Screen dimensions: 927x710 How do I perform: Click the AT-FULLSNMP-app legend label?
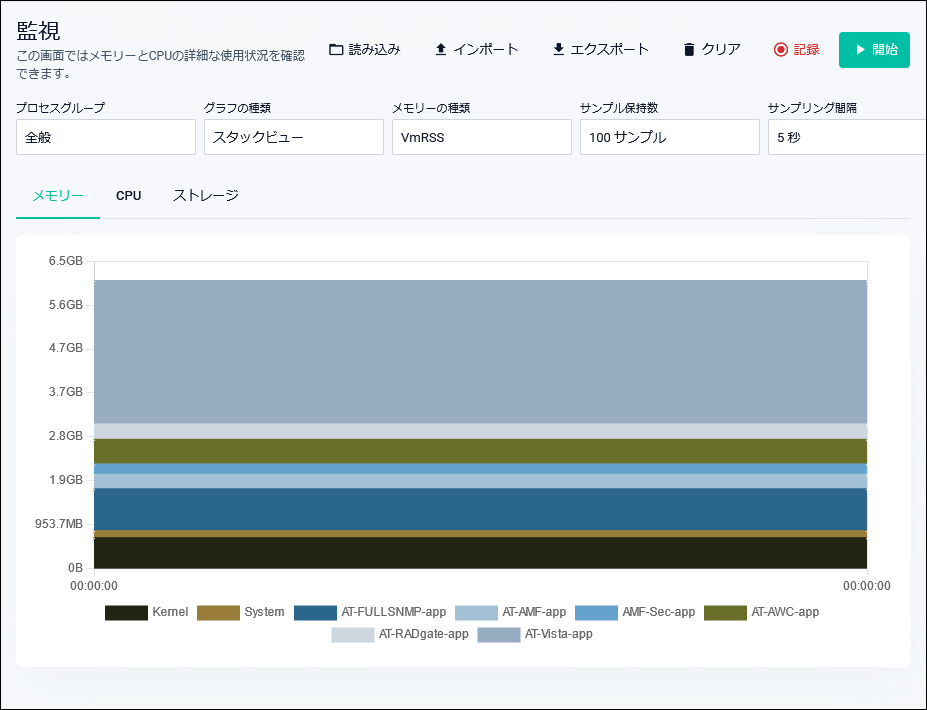pyautogui.click(x=394, y=612)
